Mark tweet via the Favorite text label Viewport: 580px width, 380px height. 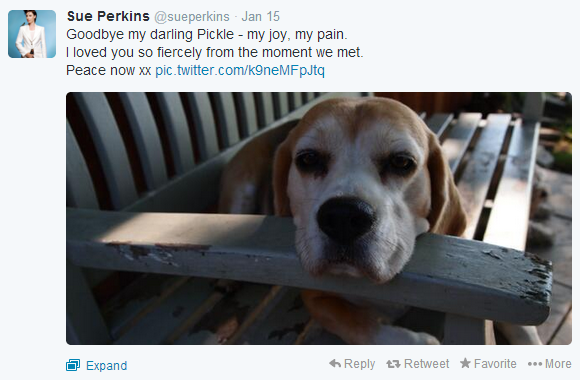point(495,364)
